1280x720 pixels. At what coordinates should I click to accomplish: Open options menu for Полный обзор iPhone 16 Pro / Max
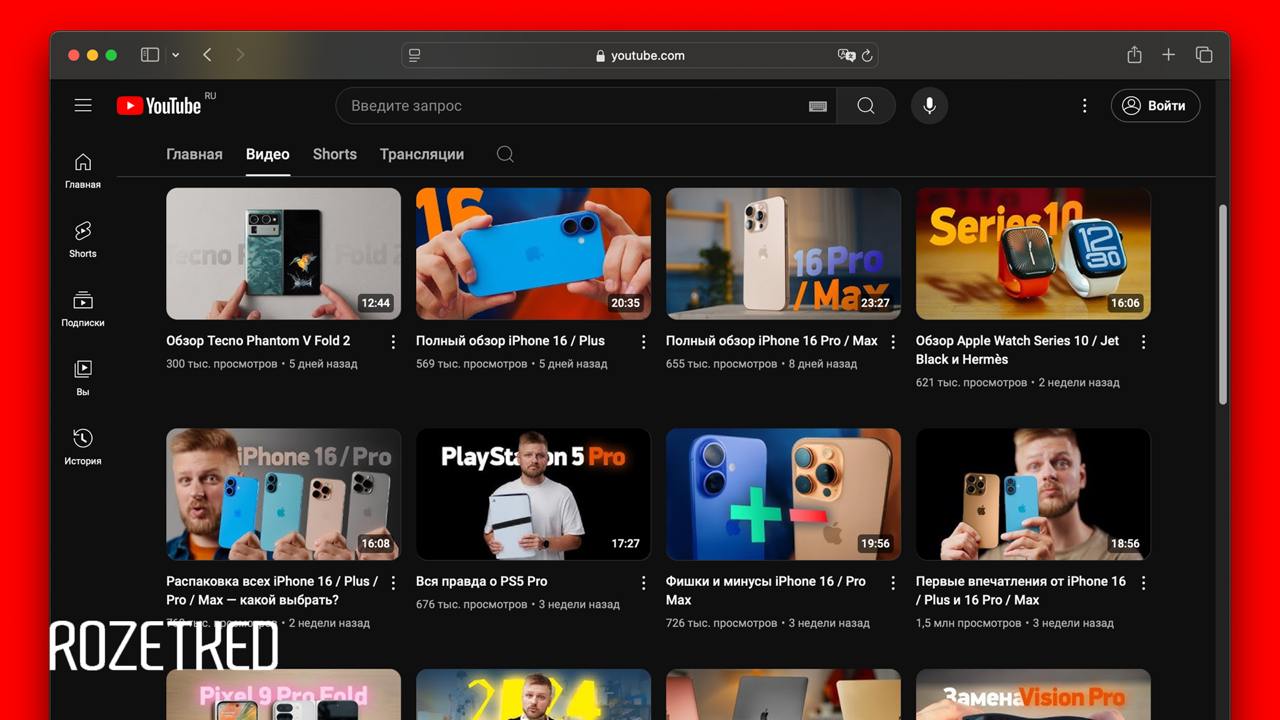pyautogui.click(x=893, y=342)
